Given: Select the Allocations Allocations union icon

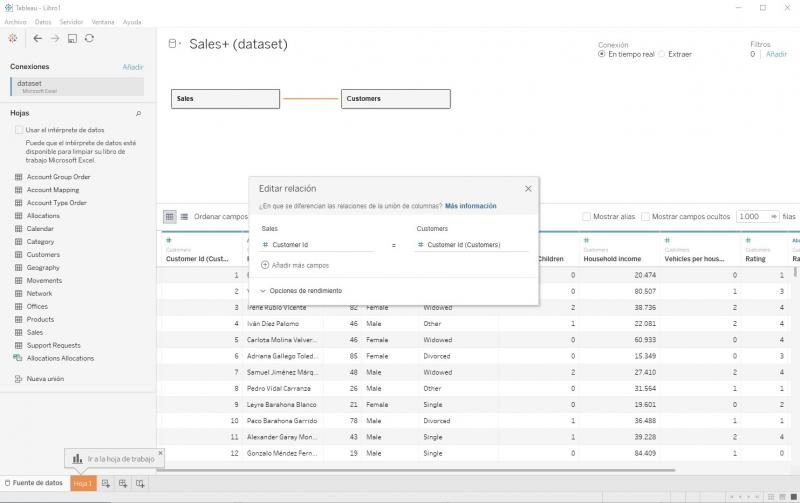Looking at the screenshot, I should [18, 358].
